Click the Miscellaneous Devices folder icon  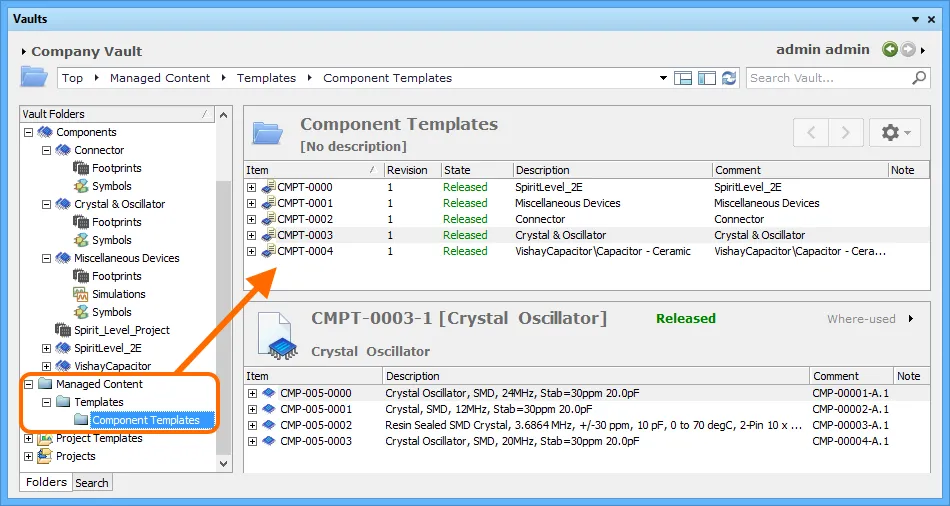63,258
